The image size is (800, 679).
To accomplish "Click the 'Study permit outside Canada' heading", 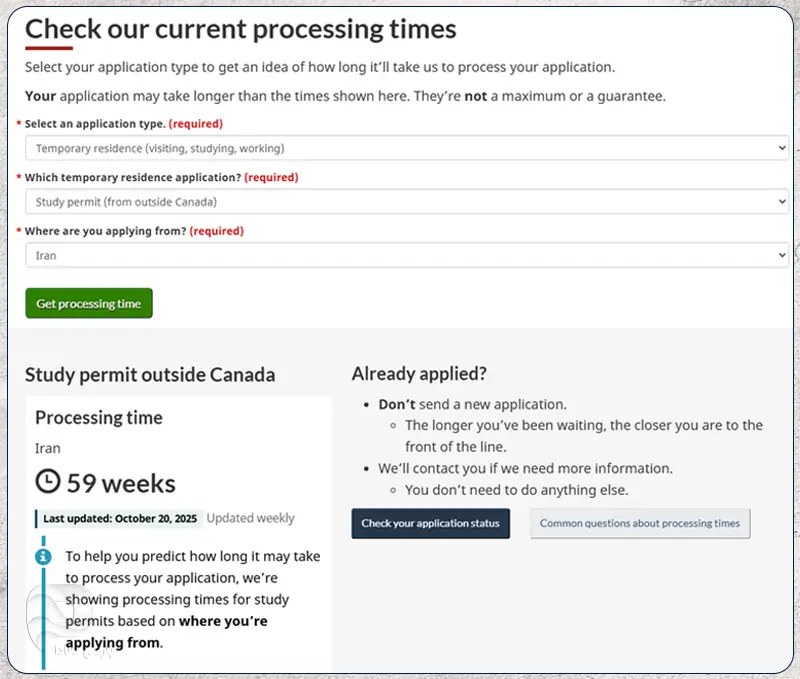I will (150, 375).
